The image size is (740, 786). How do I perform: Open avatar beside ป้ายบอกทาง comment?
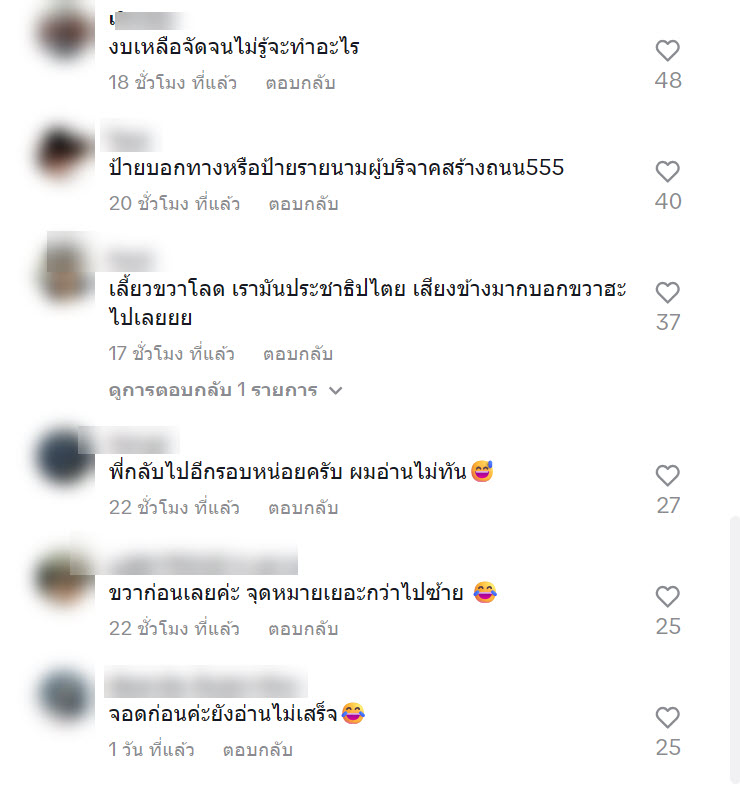[64, 153]
